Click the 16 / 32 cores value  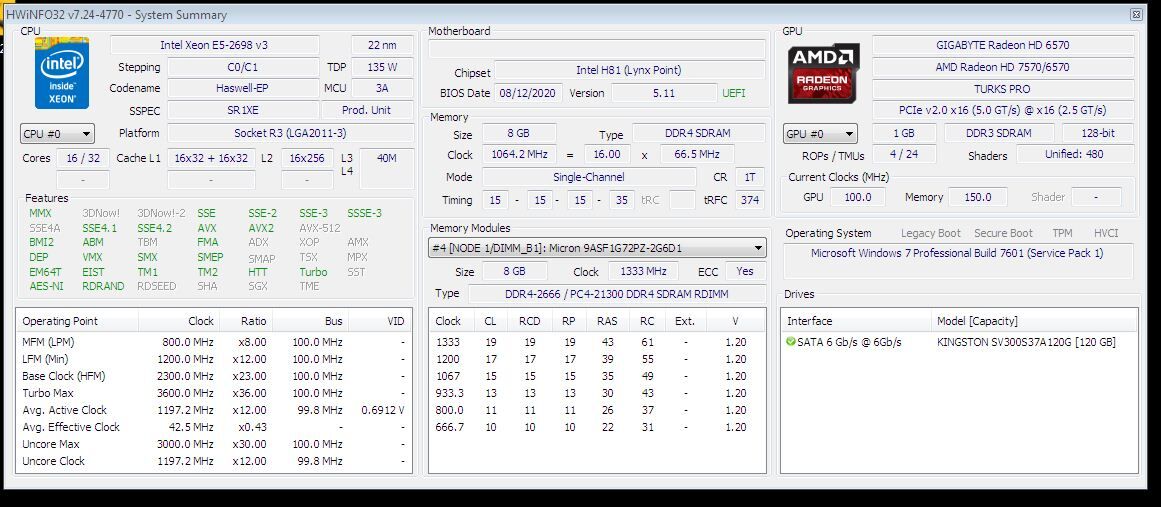pyautogui.click(x=83, y=158)
